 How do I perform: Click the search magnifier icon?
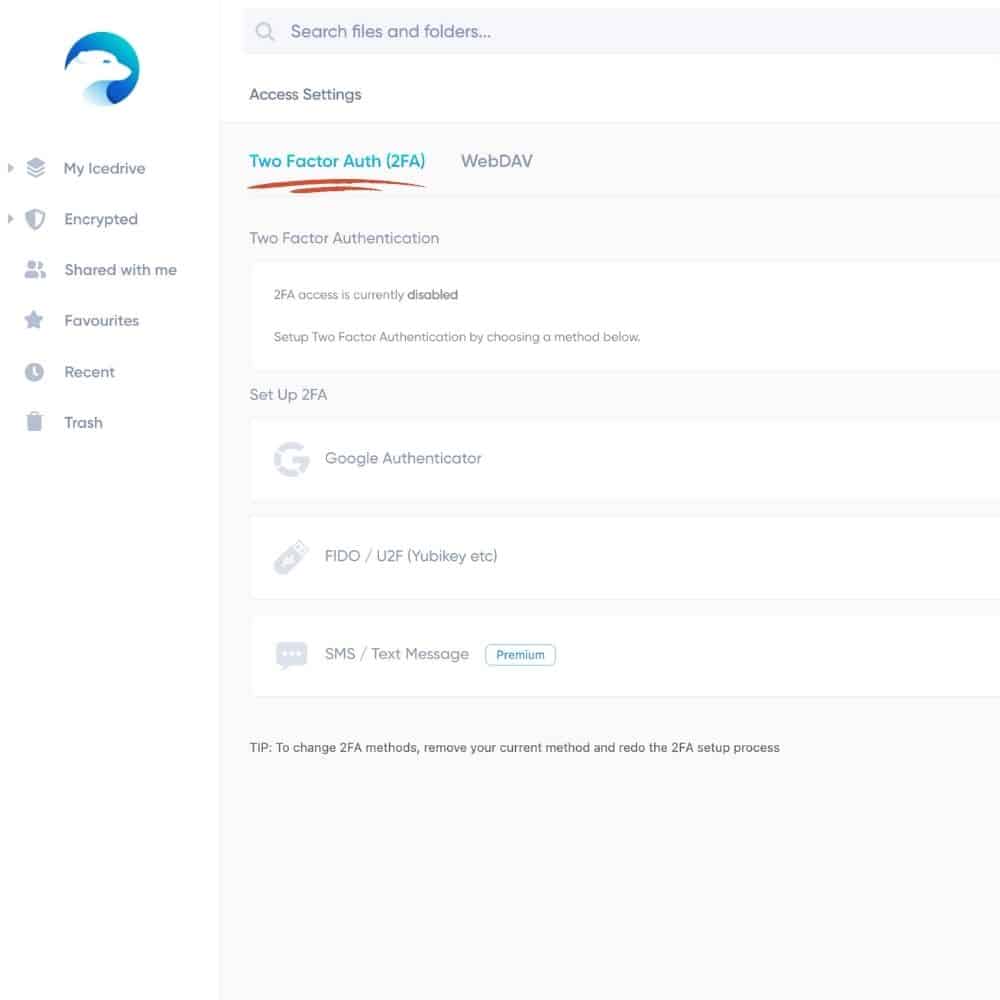click(265, 31)
